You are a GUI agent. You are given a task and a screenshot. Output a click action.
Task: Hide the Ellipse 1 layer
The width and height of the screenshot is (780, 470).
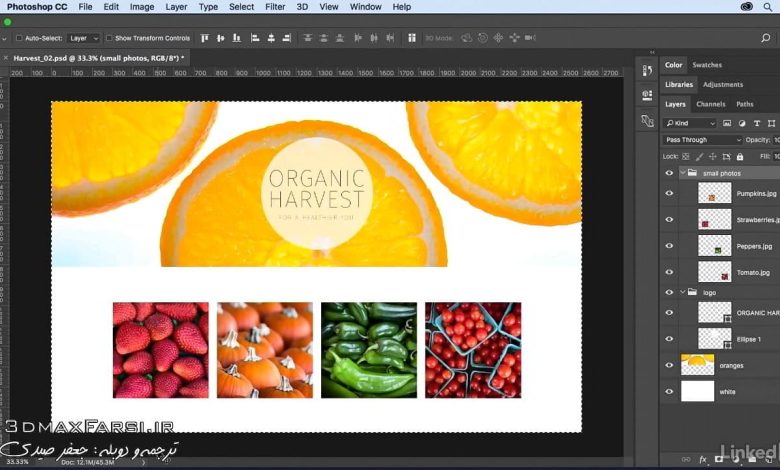coord(669,339)
